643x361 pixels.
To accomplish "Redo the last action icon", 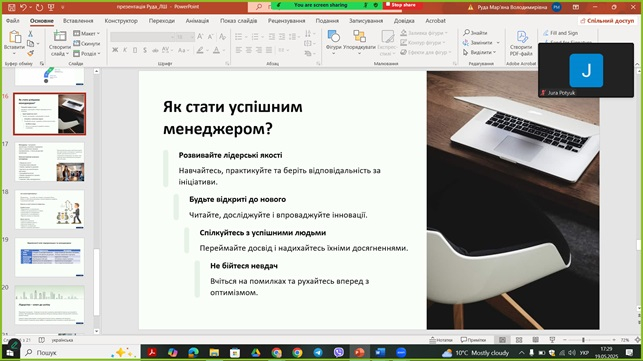I will click(x=39, y=7).
